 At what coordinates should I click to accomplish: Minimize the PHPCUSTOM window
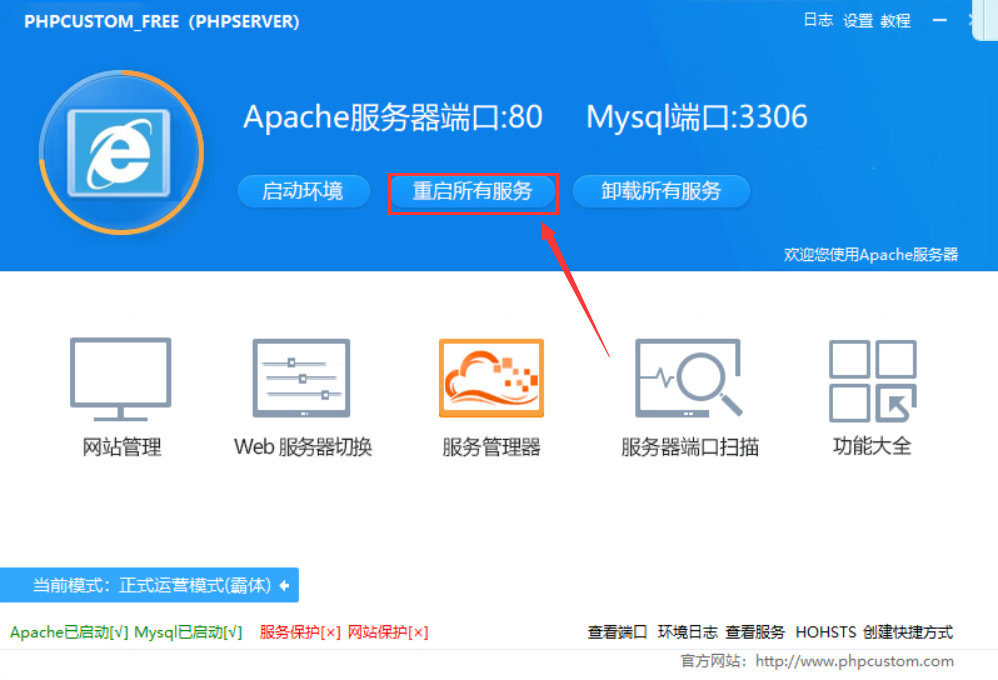[x=939, y=20]
